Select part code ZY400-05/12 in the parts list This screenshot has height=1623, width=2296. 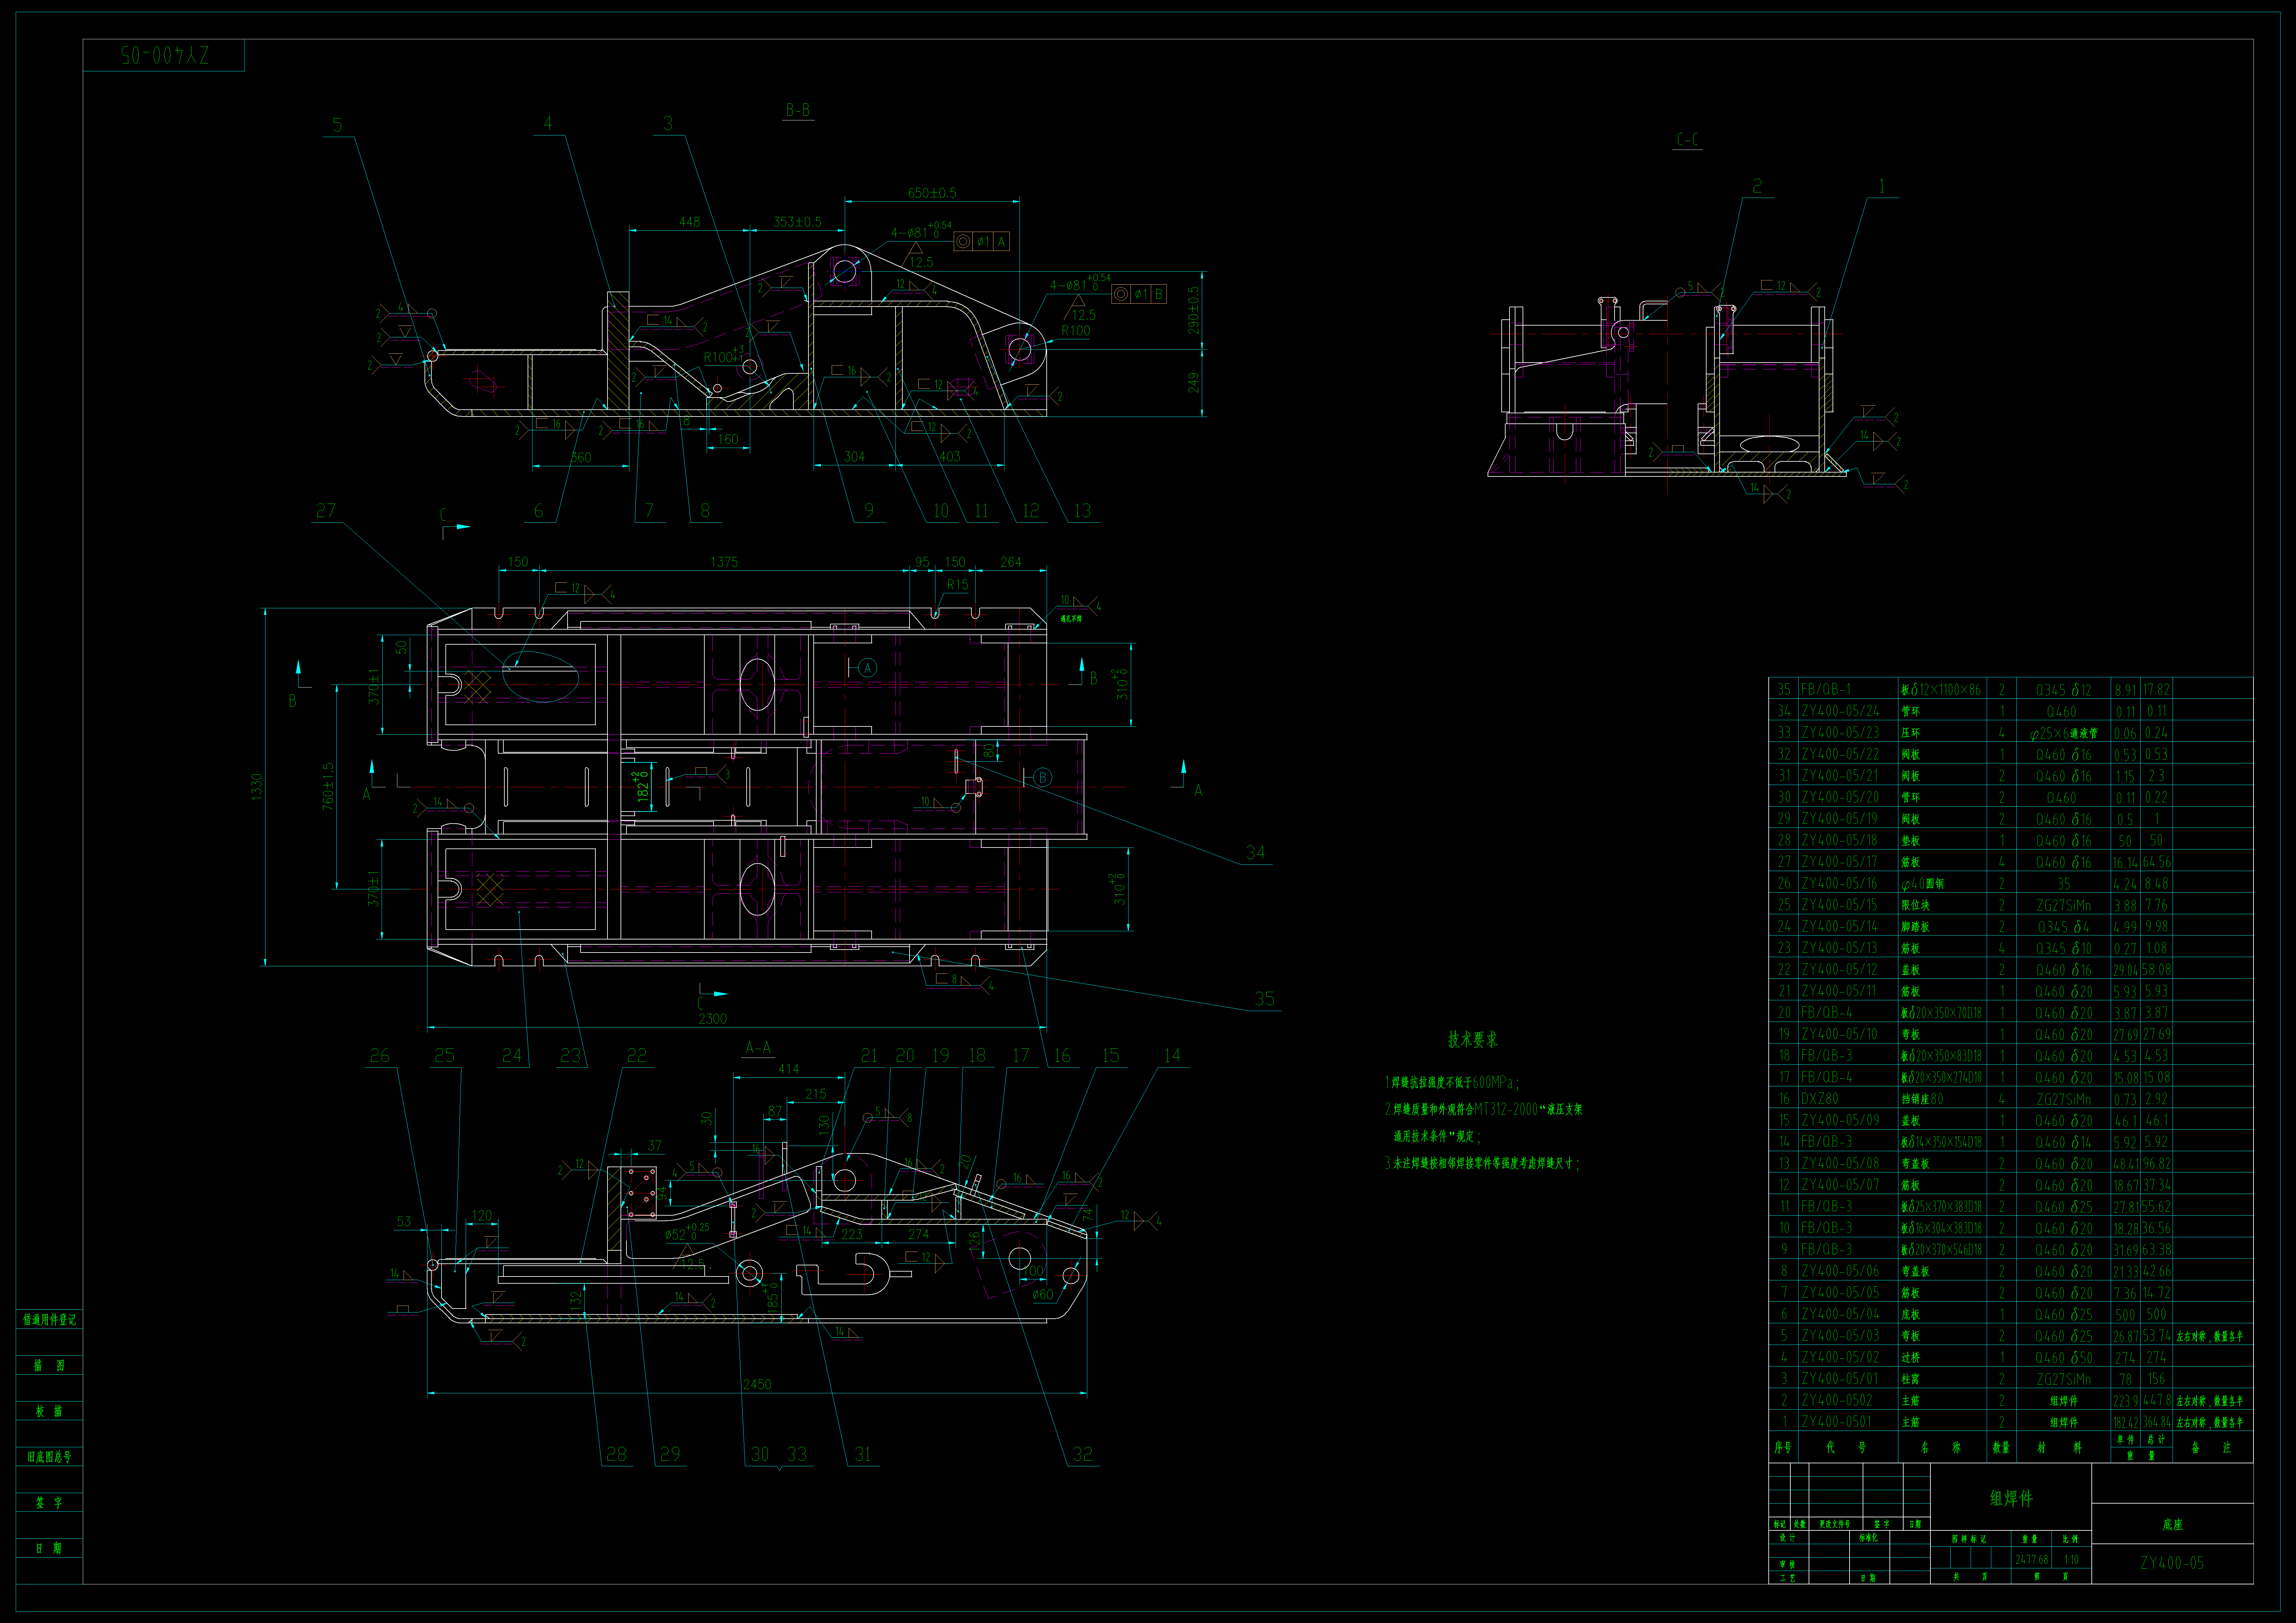(1840, 970)
